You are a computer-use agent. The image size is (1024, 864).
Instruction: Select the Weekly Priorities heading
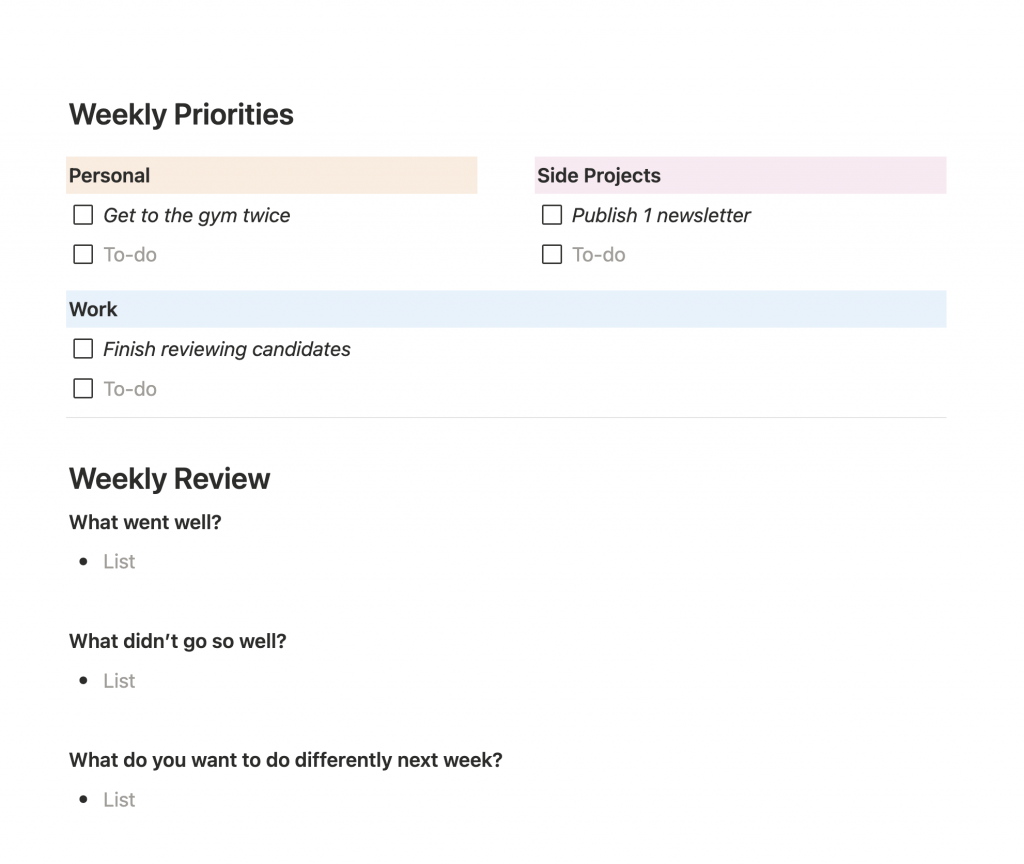point(182,114)
